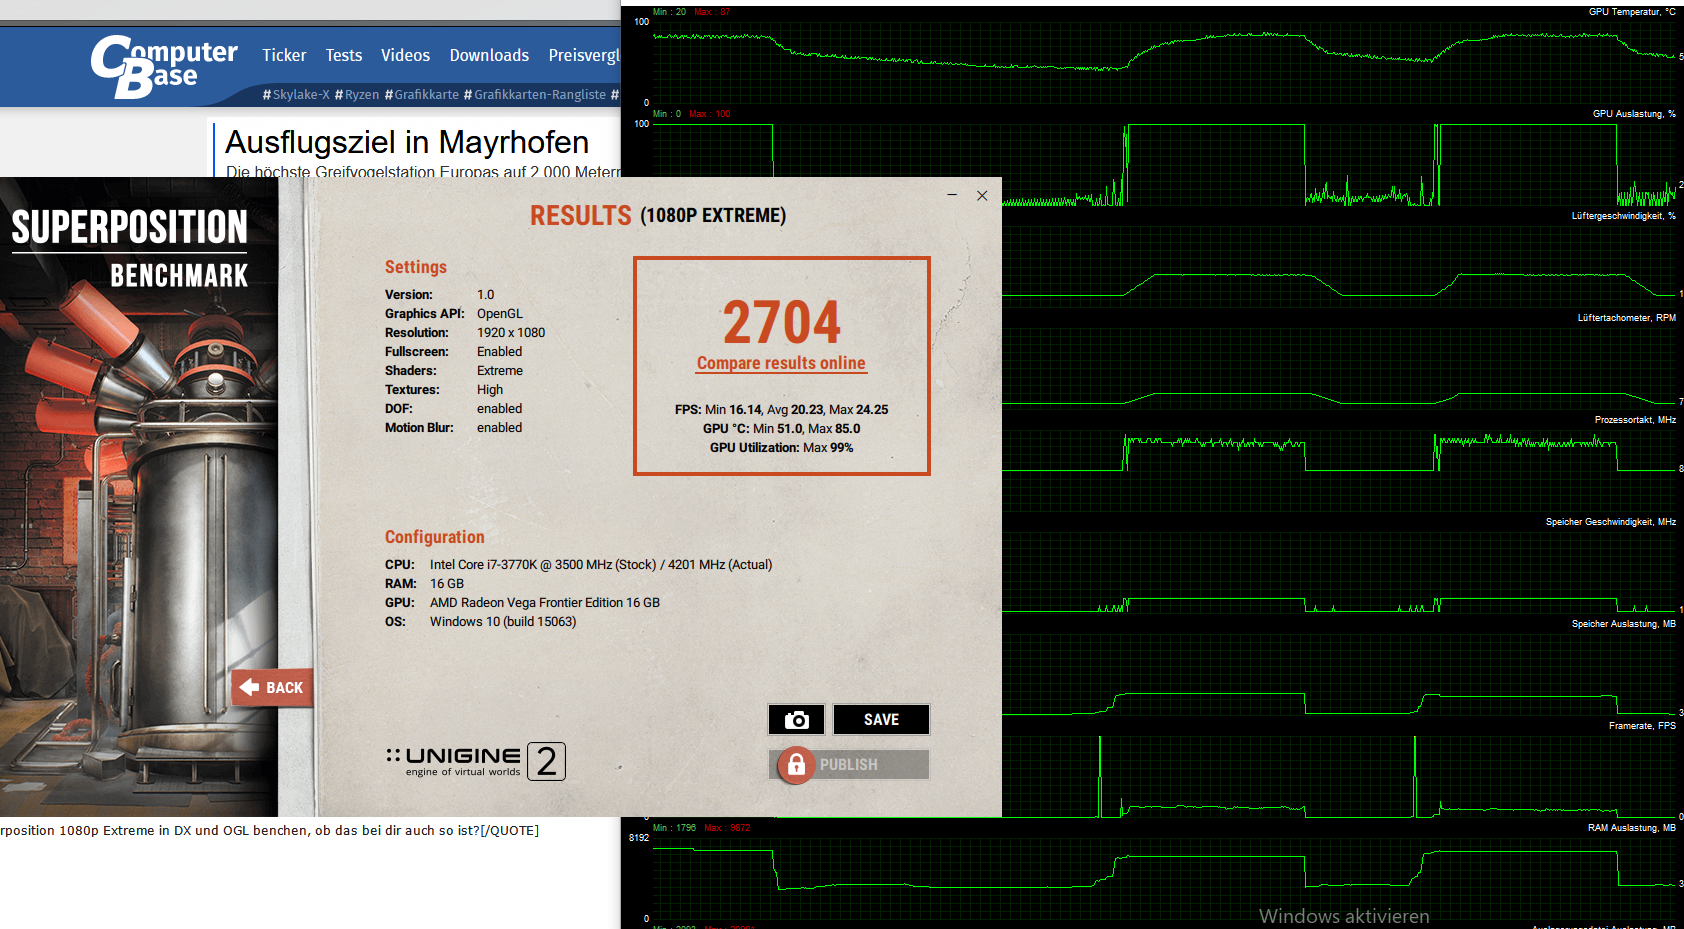Click the Motion Blur value enabled

[x=500, y=427]
